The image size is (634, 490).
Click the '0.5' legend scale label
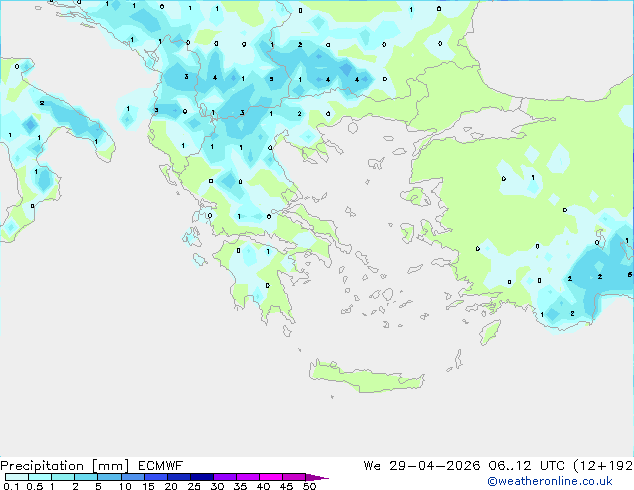pos(35,486)
